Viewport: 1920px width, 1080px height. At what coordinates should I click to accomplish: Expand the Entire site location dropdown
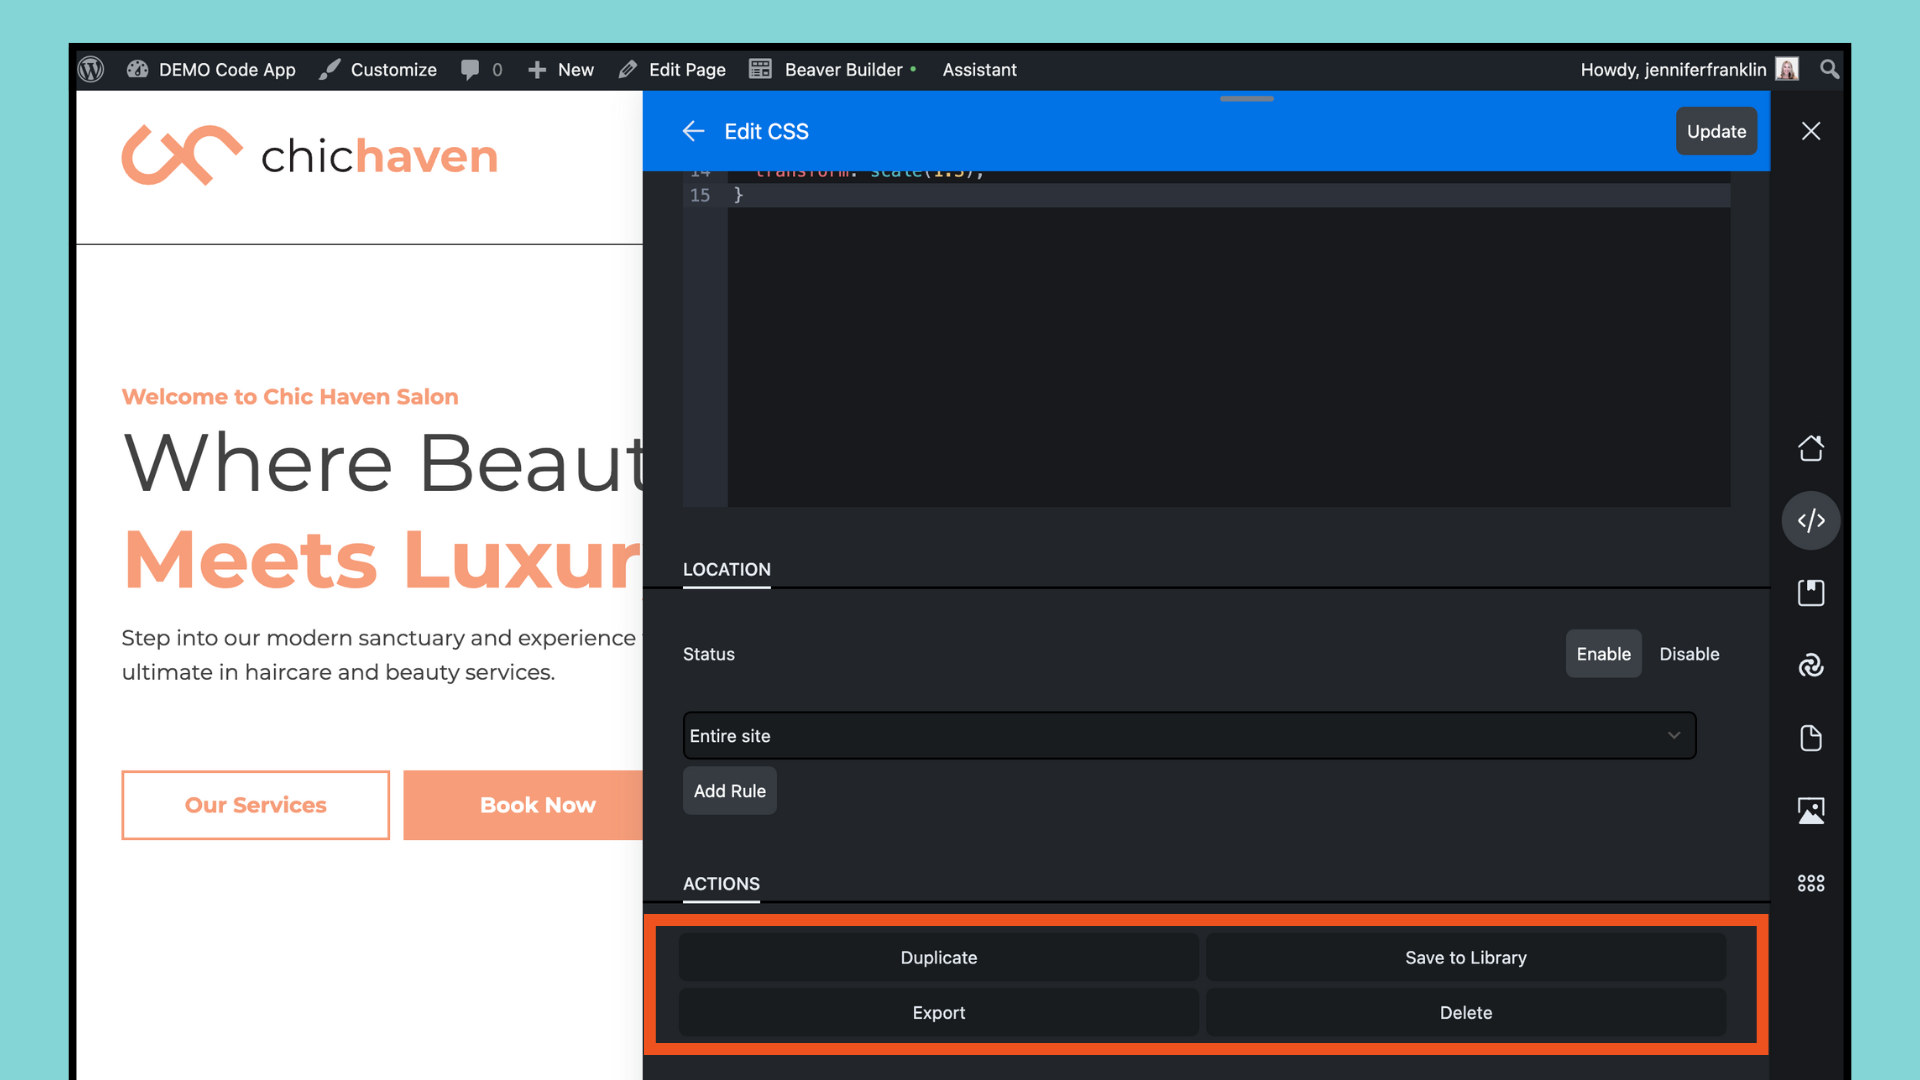1189,736
